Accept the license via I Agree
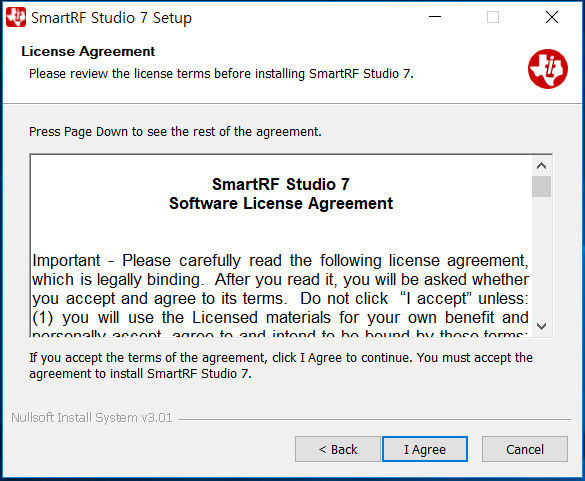Screen dimensions: 585x481 [425, 449]
